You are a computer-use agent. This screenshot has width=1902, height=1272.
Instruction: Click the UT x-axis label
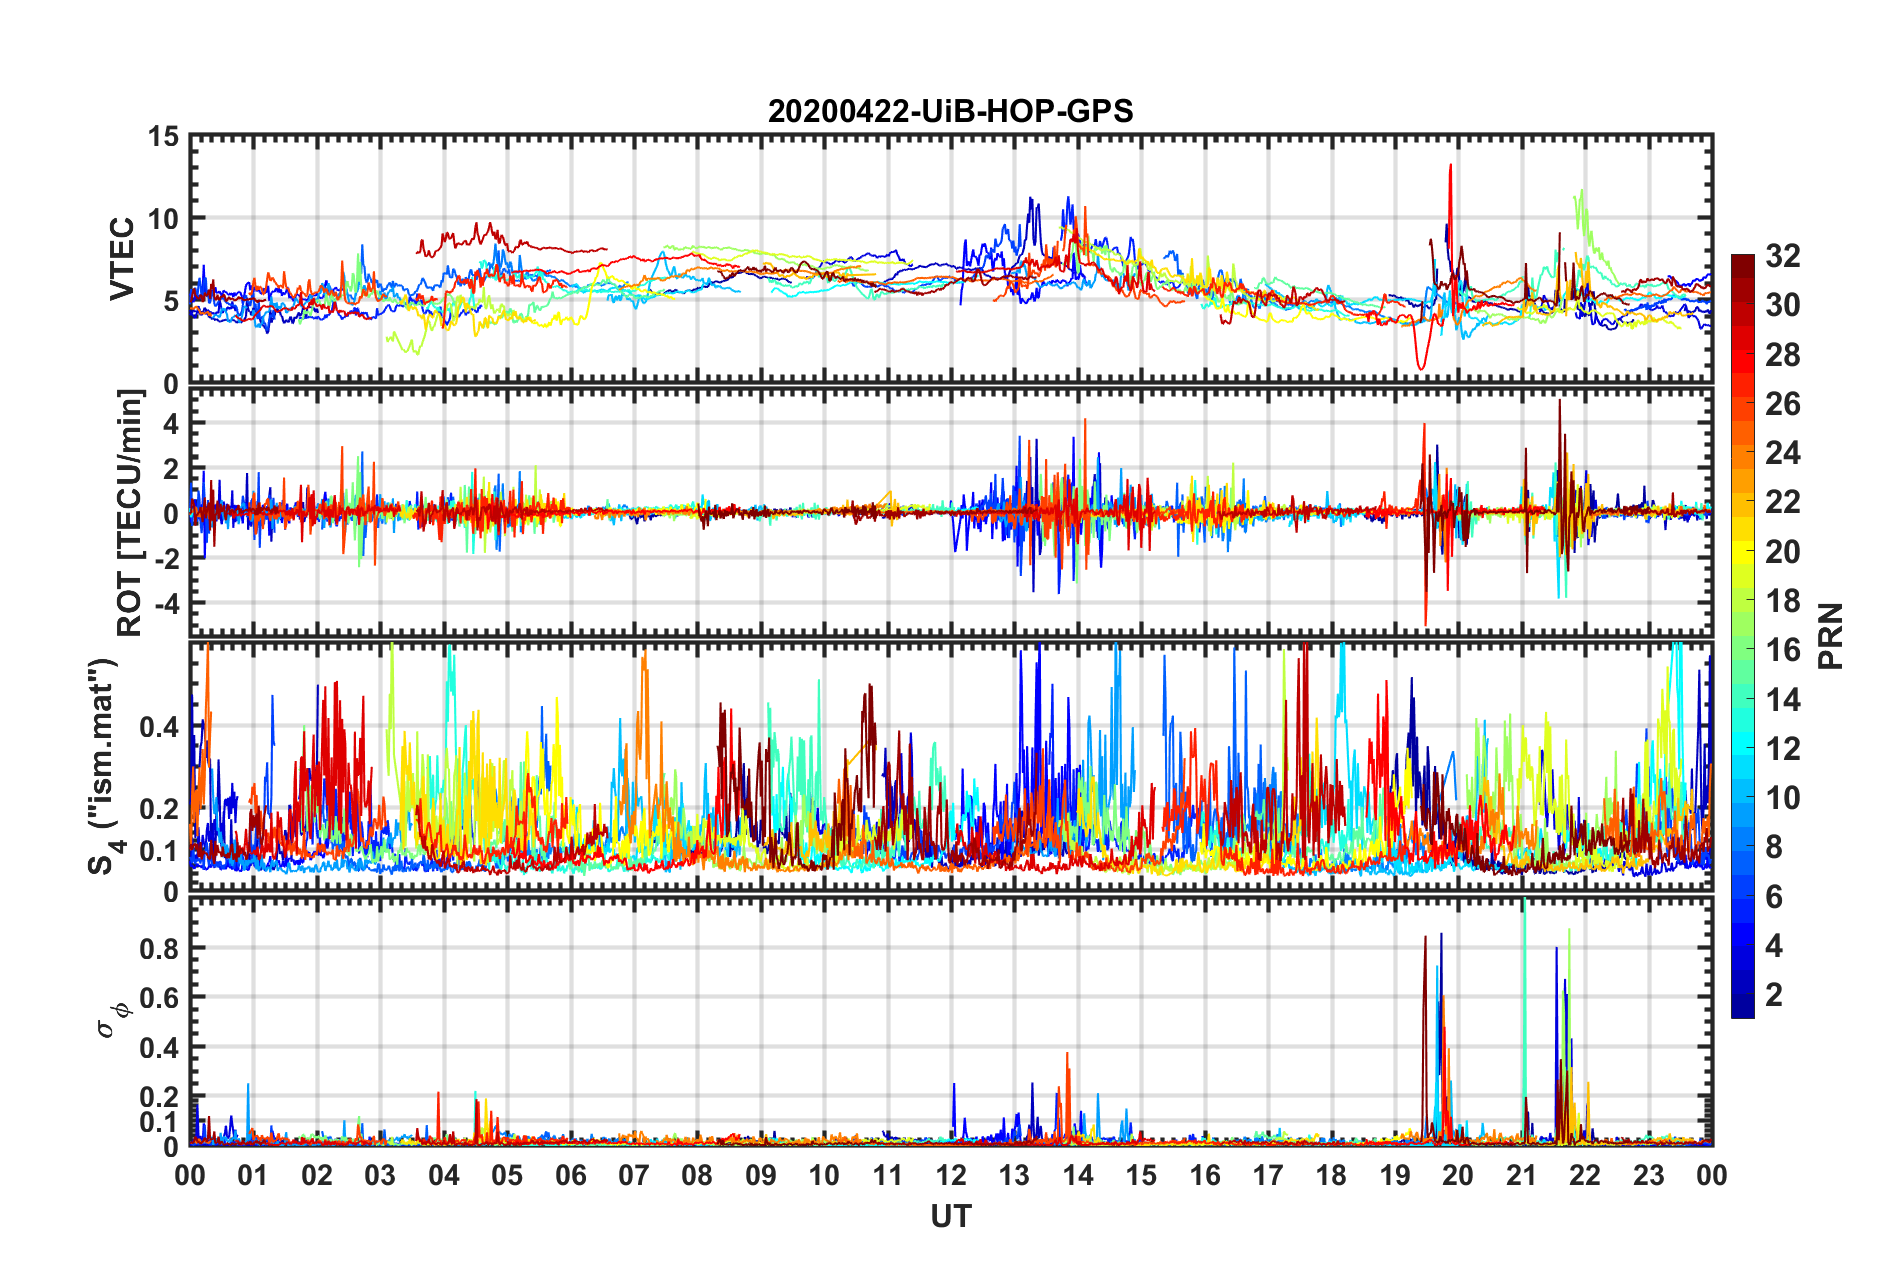950,1216
